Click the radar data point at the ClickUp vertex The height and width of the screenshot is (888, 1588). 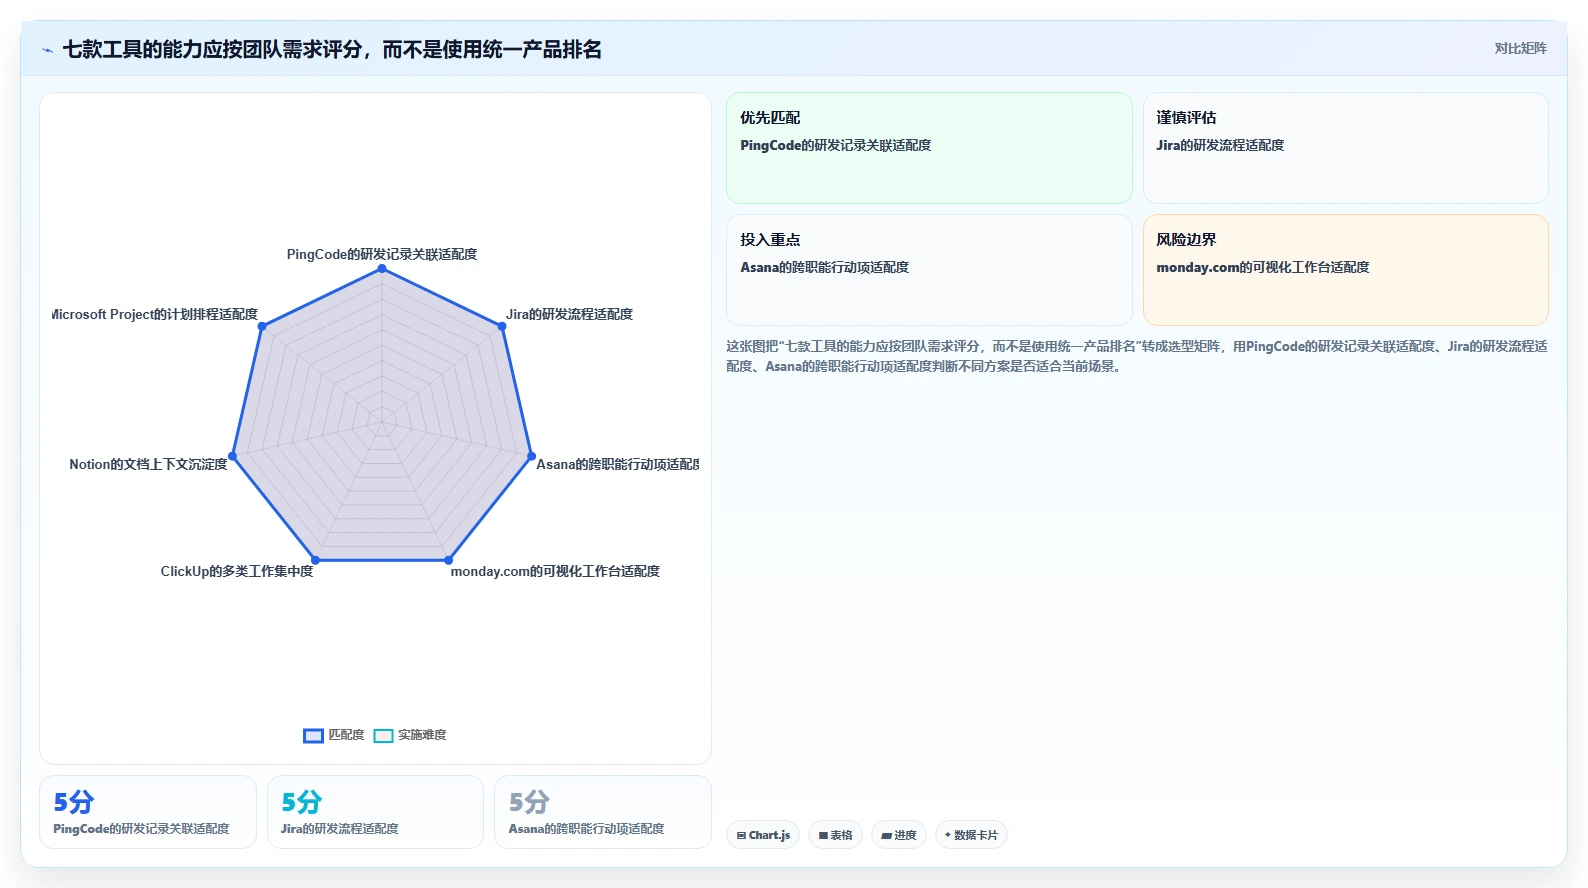point(315,560)
